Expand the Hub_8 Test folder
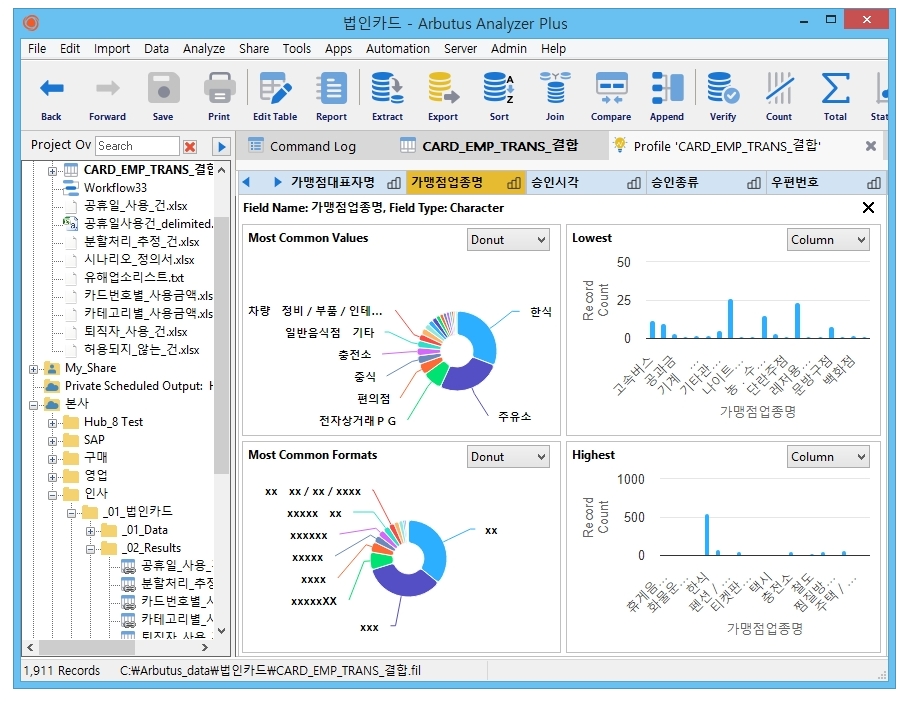The image size is (908, 709). pyautogui.click(x=52, y=423)
